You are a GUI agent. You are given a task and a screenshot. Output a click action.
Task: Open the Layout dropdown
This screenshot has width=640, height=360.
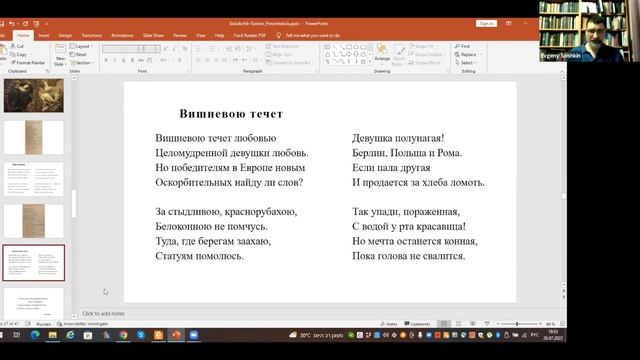point(81,46)
